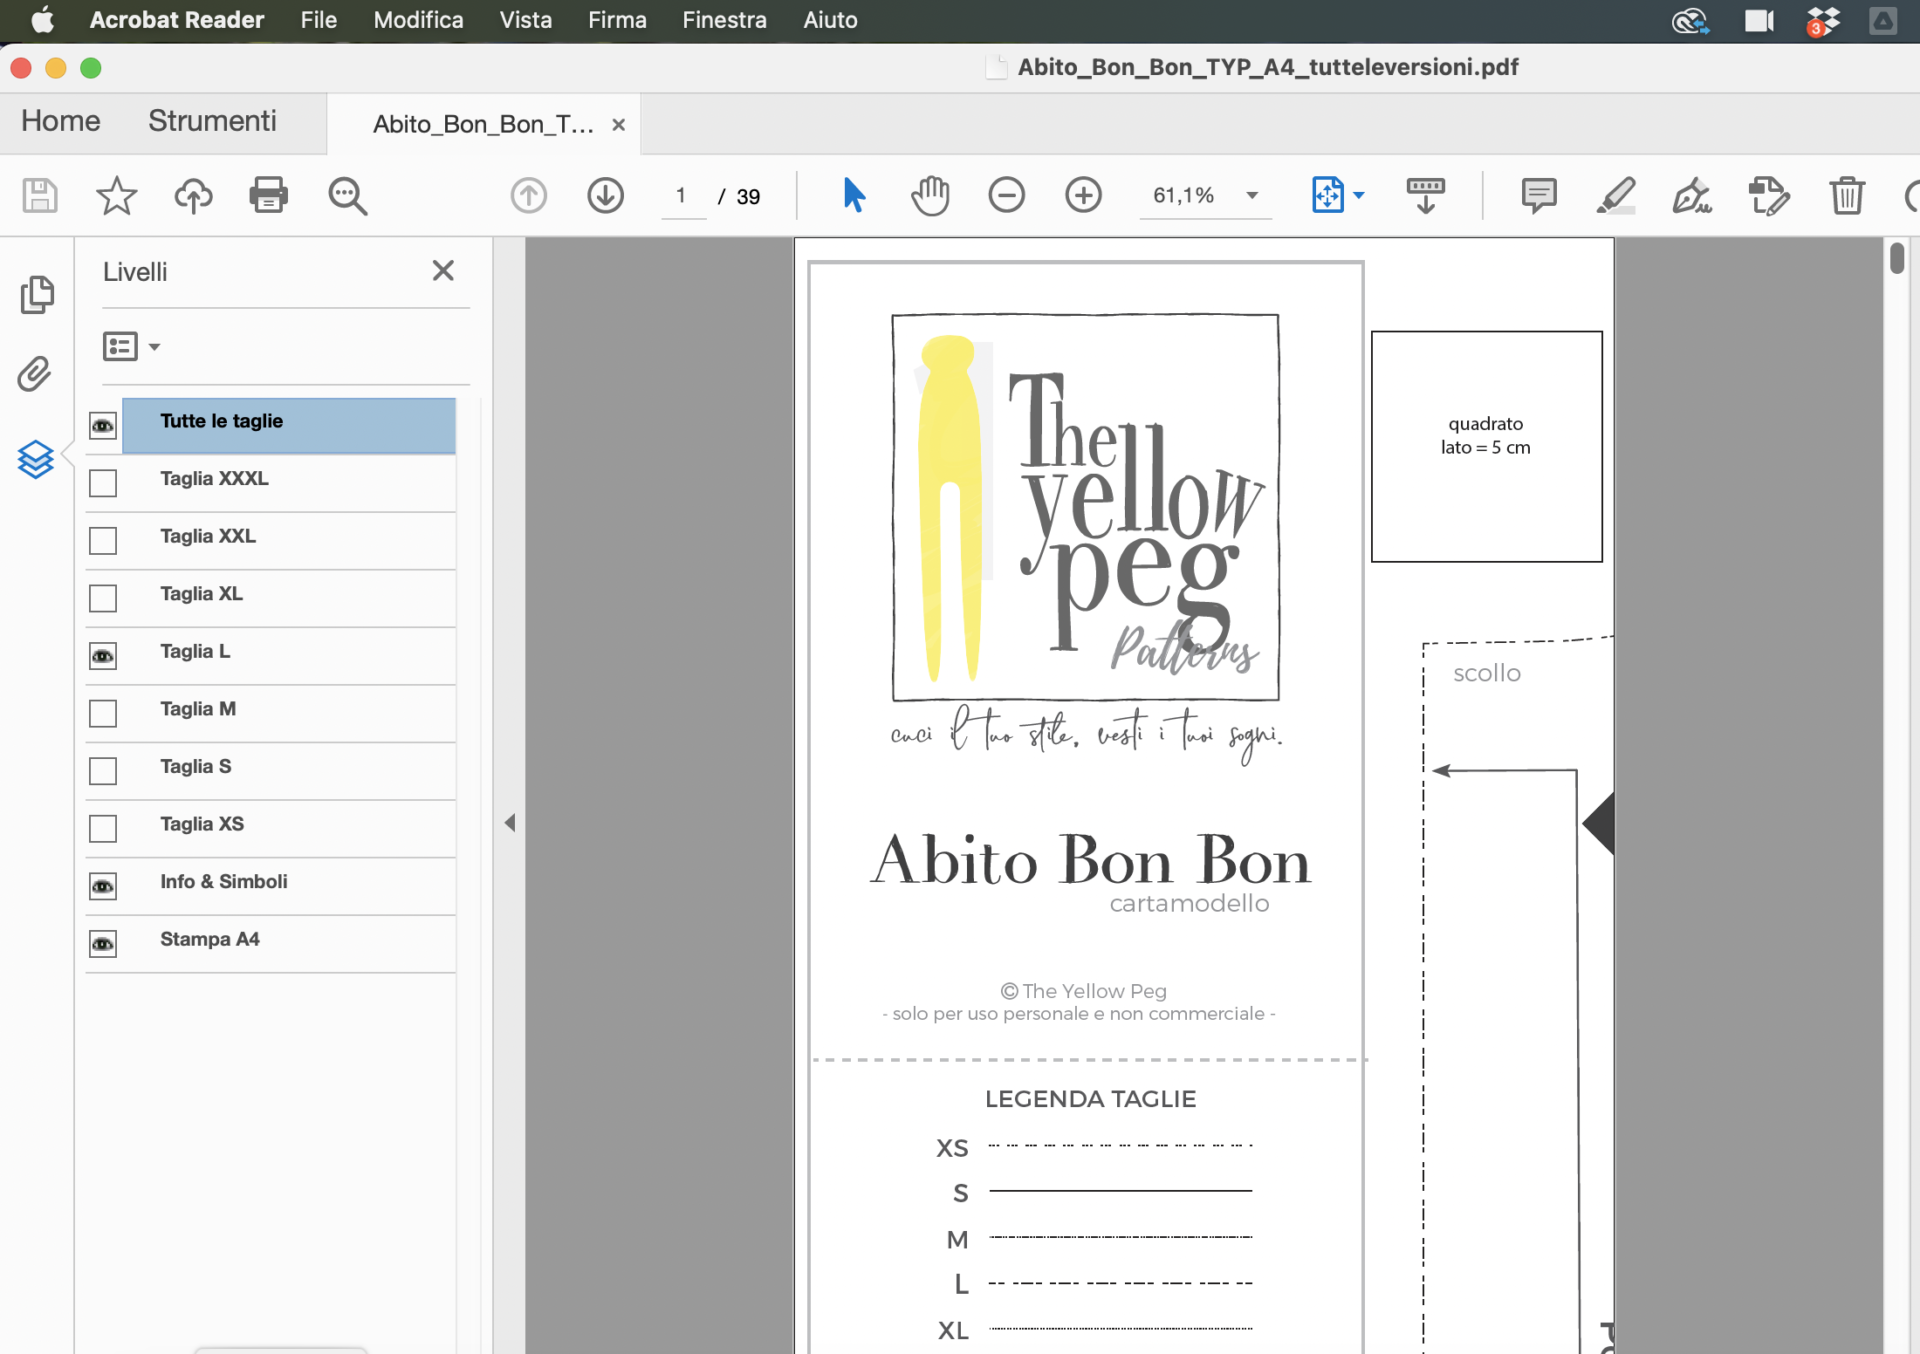Add a sticky note comment

click(1538, 195)
